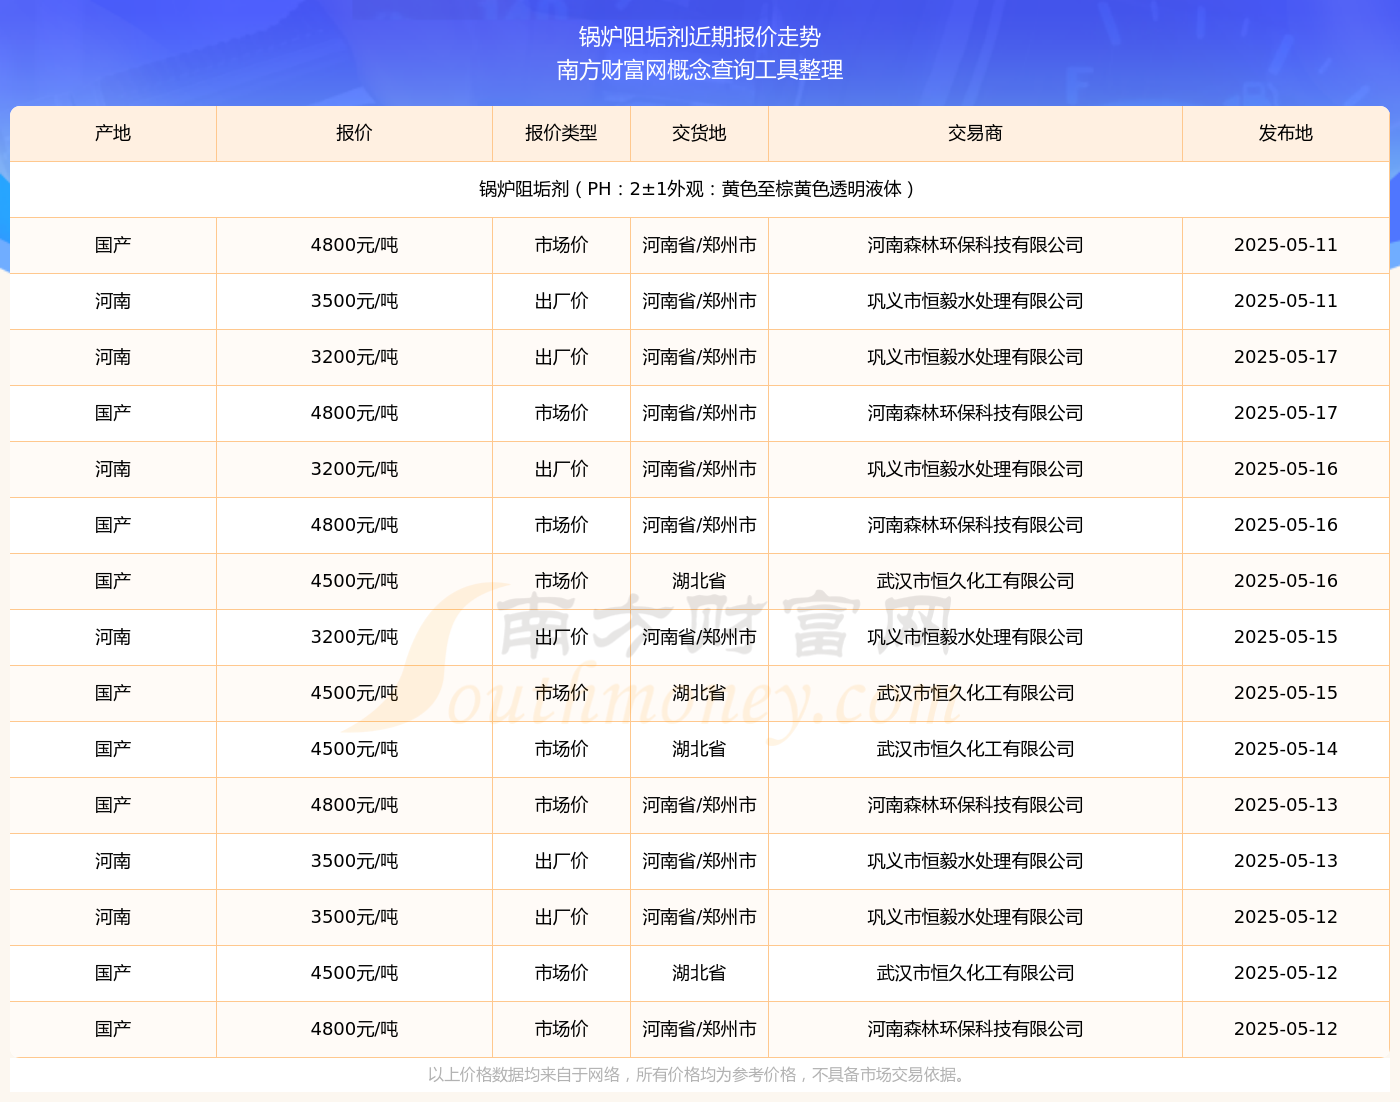The image size is (1400, 1102).
Task: Click date 2025-05-11 in 河南森林环保科技 row
Action: pyautogui.click(x=1285, y=245)
